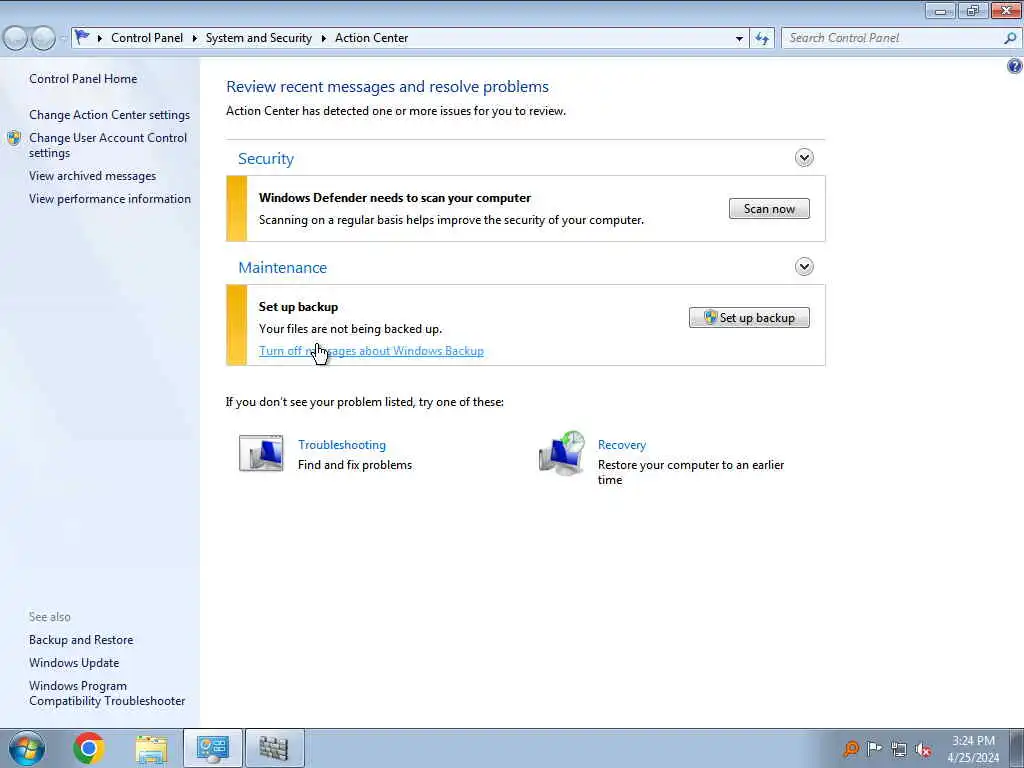Click the network tray icon

pyautogui.click(x=899, y=749)
